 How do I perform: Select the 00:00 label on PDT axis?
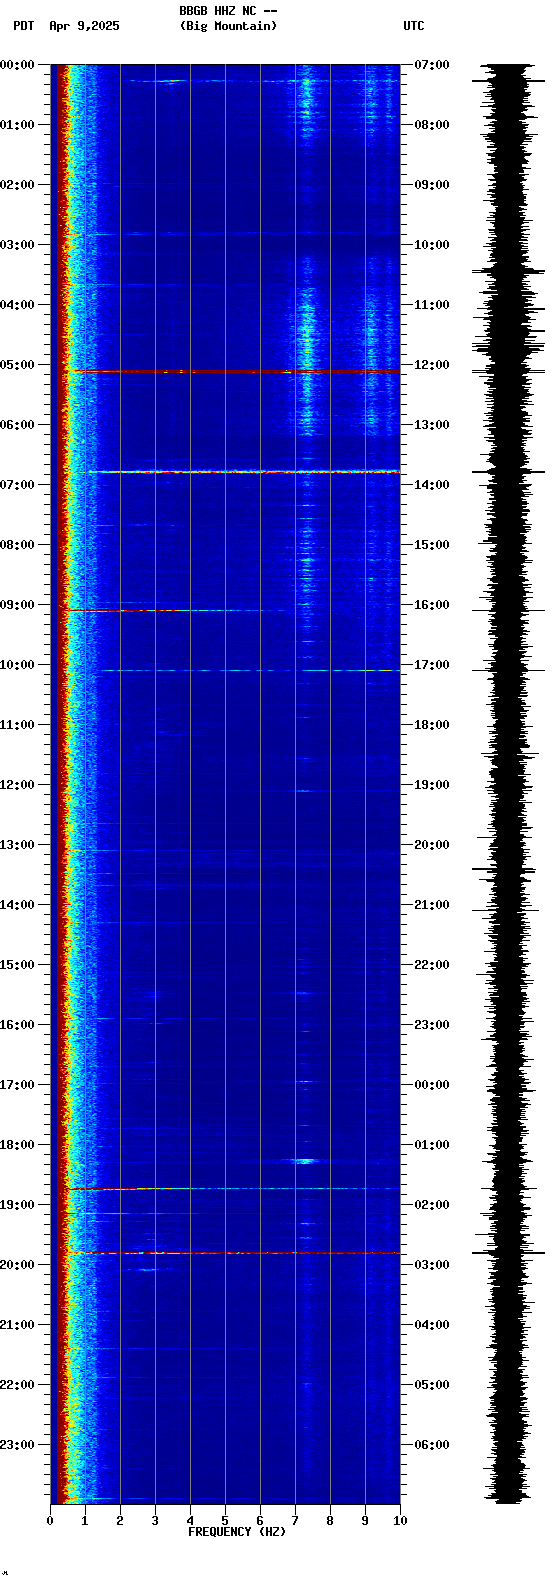pos(17,65)
